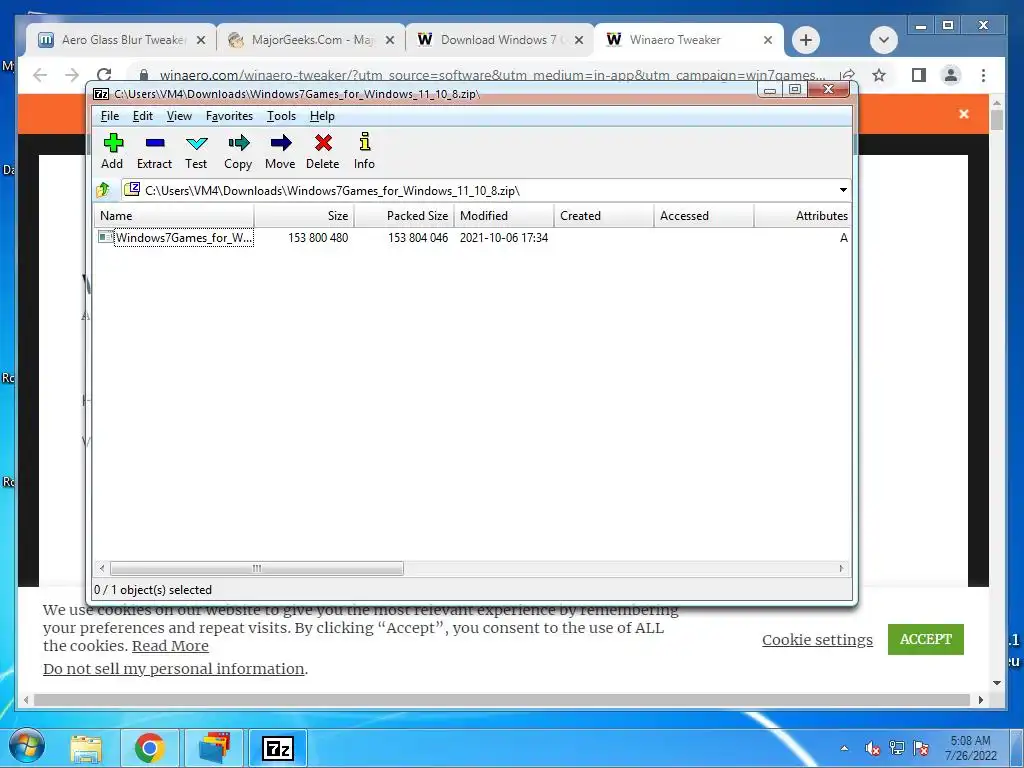Launch Windows Explorer from taskbar
The width and height of the screenshot is (1024, 768).
pyautogui.click(x=86, y=748)
